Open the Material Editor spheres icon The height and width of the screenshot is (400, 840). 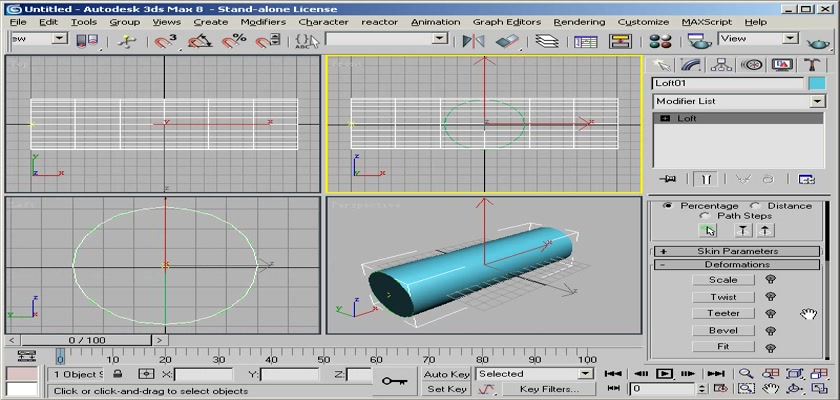tap(660, 41)
